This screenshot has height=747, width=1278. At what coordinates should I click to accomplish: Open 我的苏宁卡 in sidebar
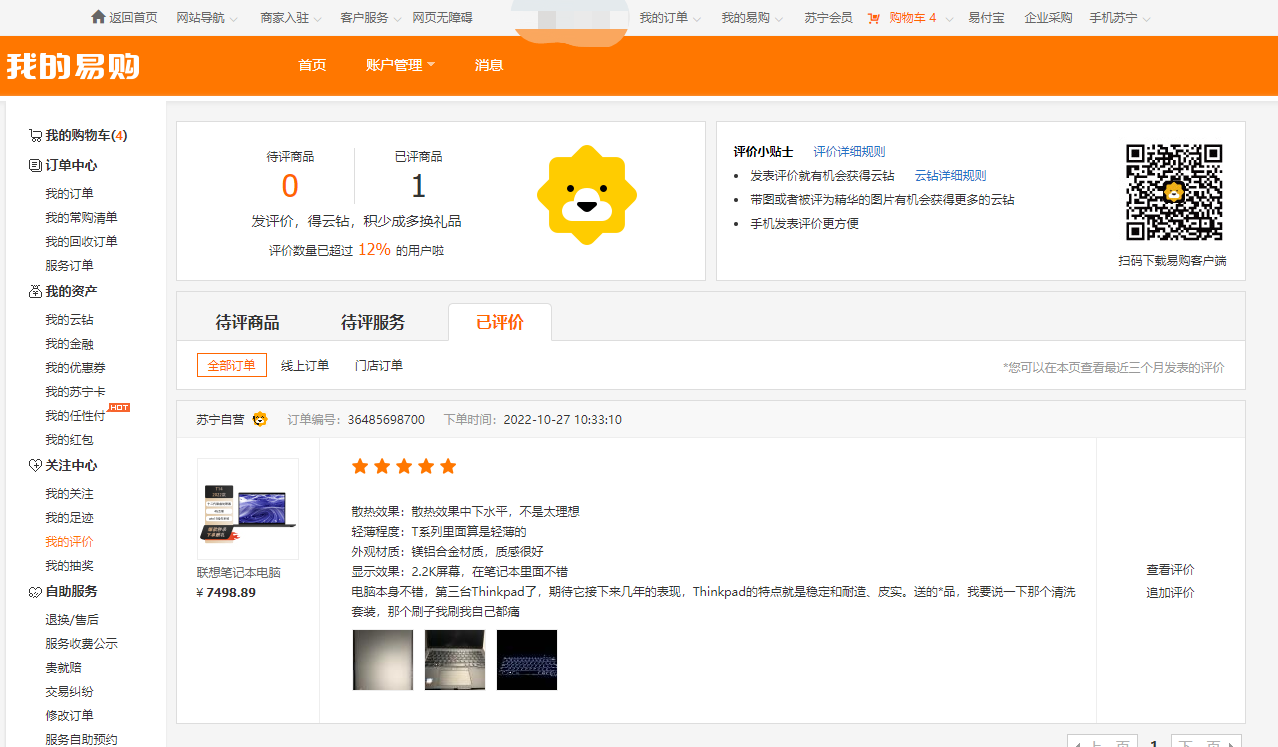[75, 392]
